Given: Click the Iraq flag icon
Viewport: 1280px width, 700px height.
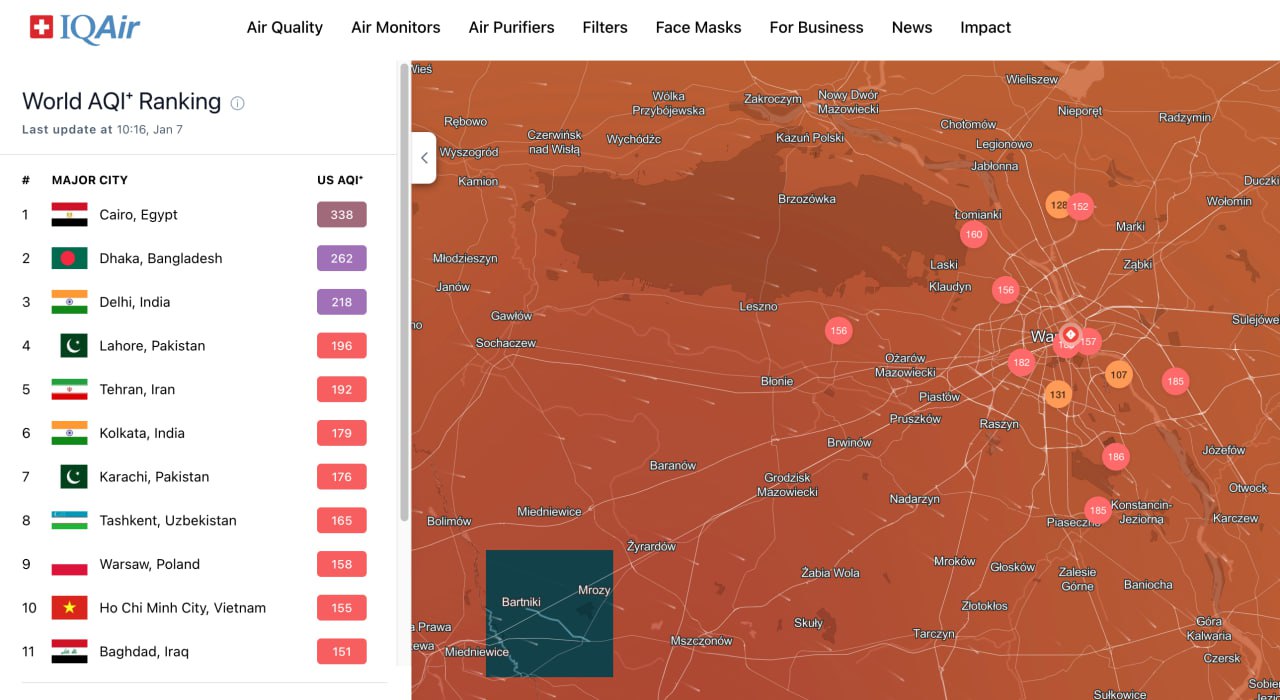Looking at the screenshot, I should [70, 651].
